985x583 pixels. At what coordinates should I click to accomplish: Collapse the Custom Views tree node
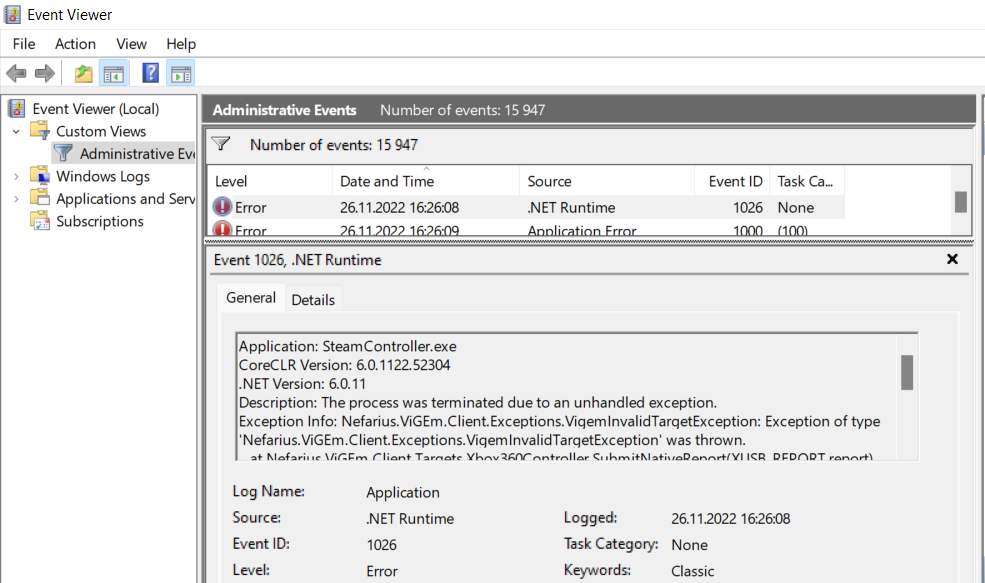pyautogui.click(x=16, y=131)
